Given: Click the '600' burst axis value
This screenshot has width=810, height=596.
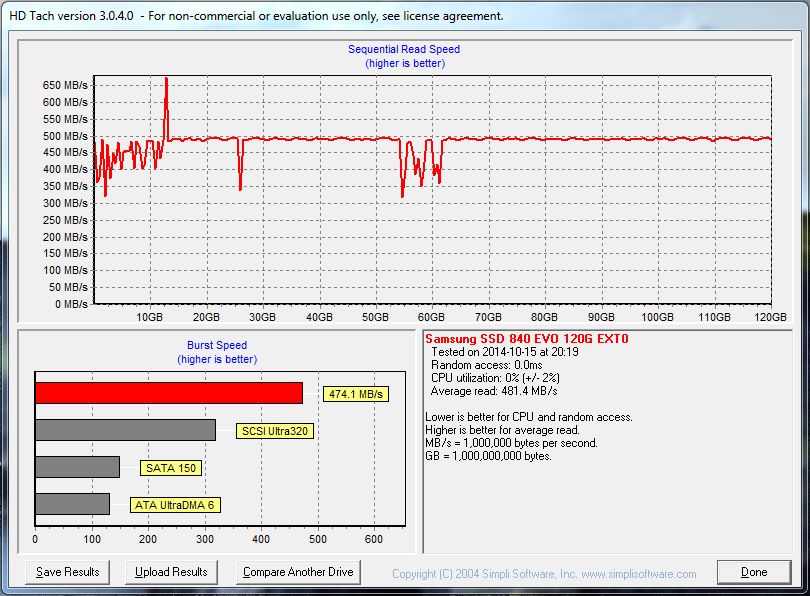Looking at the screenshot, I should coord(373,539).
